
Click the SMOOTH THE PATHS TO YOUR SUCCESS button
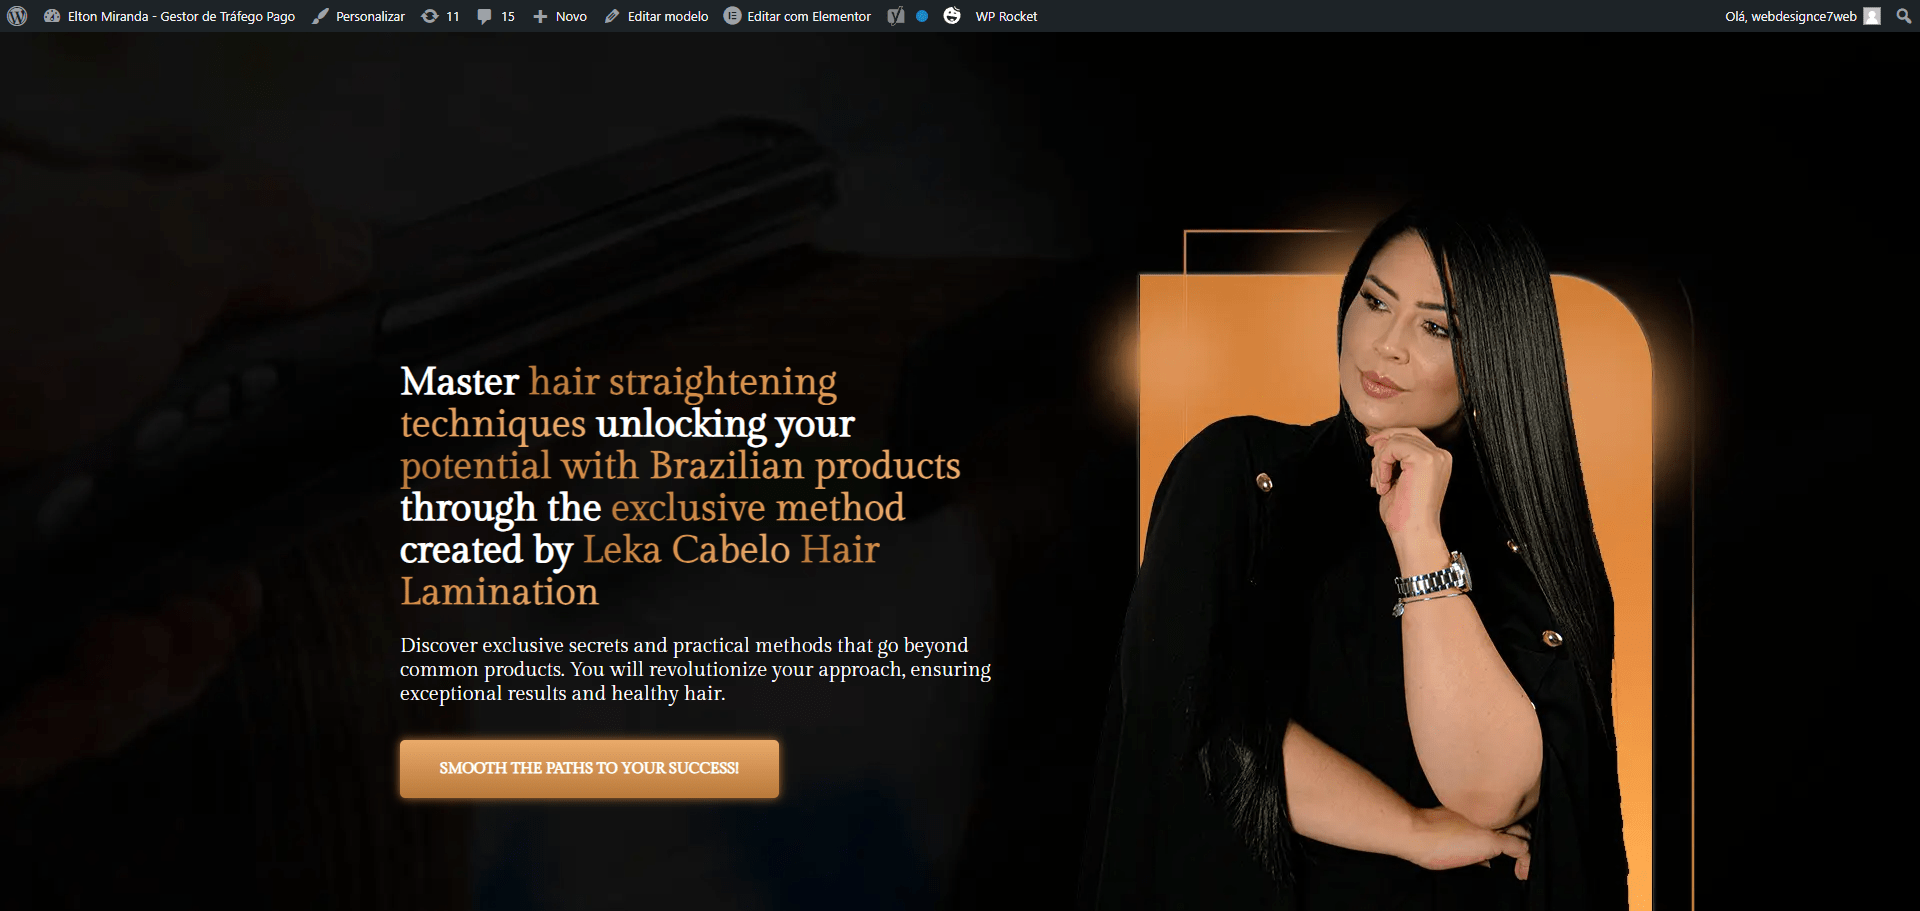click(x=589, y=768)
